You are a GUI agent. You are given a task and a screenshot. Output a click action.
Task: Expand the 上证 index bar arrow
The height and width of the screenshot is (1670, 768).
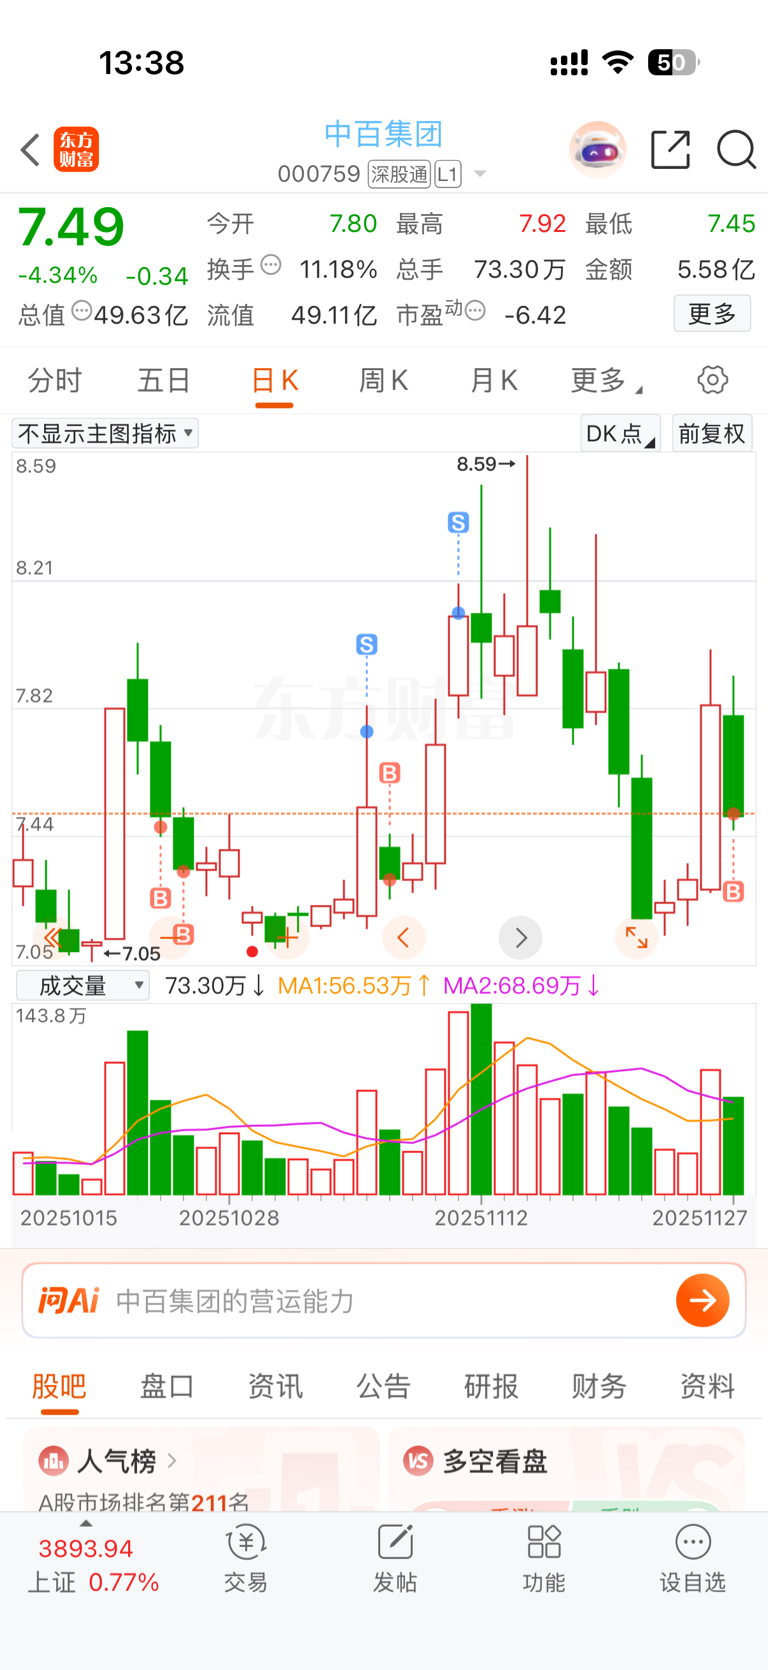tap(86, 1523)
